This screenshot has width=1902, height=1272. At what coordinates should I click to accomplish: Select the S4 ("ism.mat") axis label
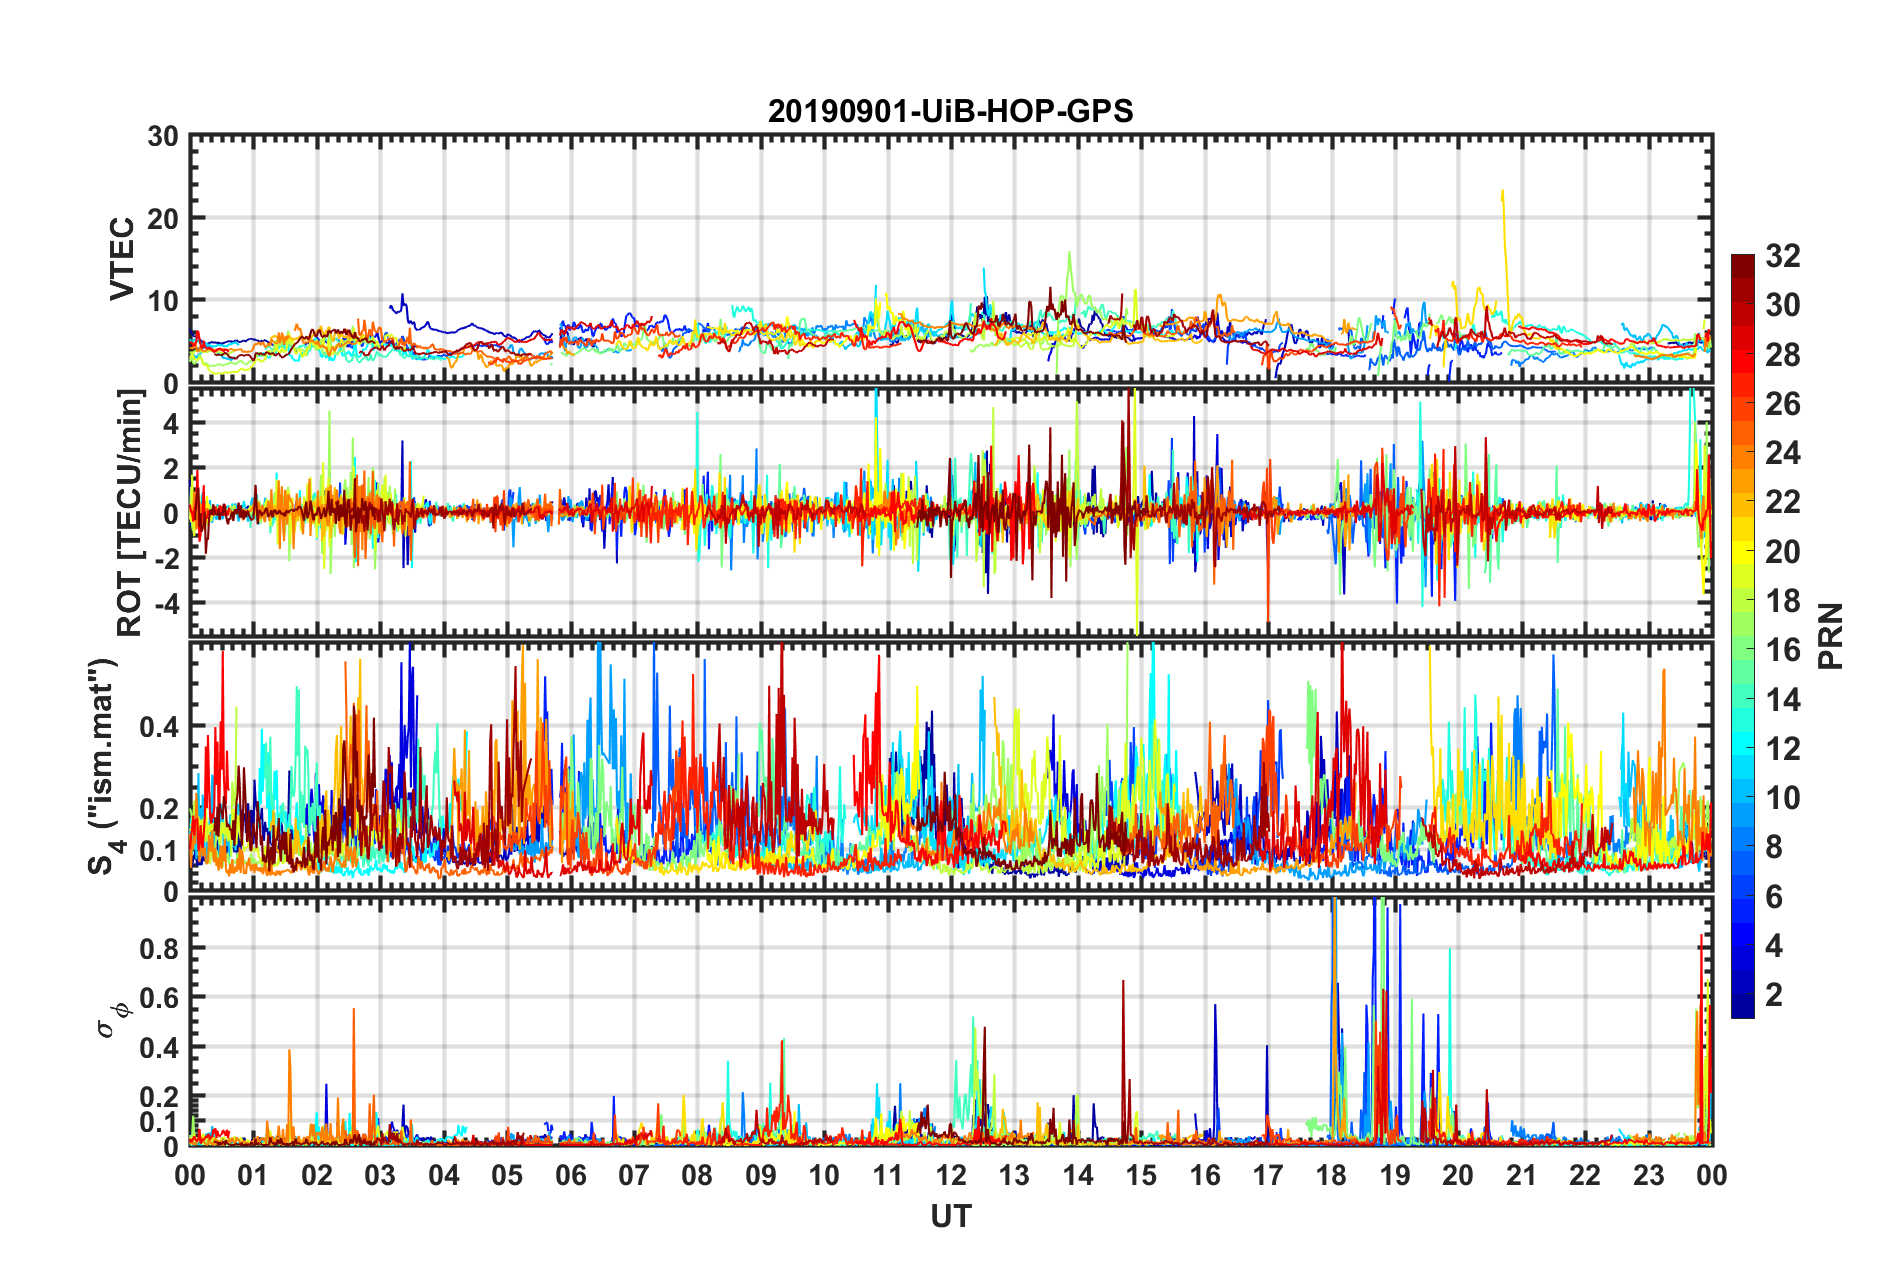click(103, 766)
